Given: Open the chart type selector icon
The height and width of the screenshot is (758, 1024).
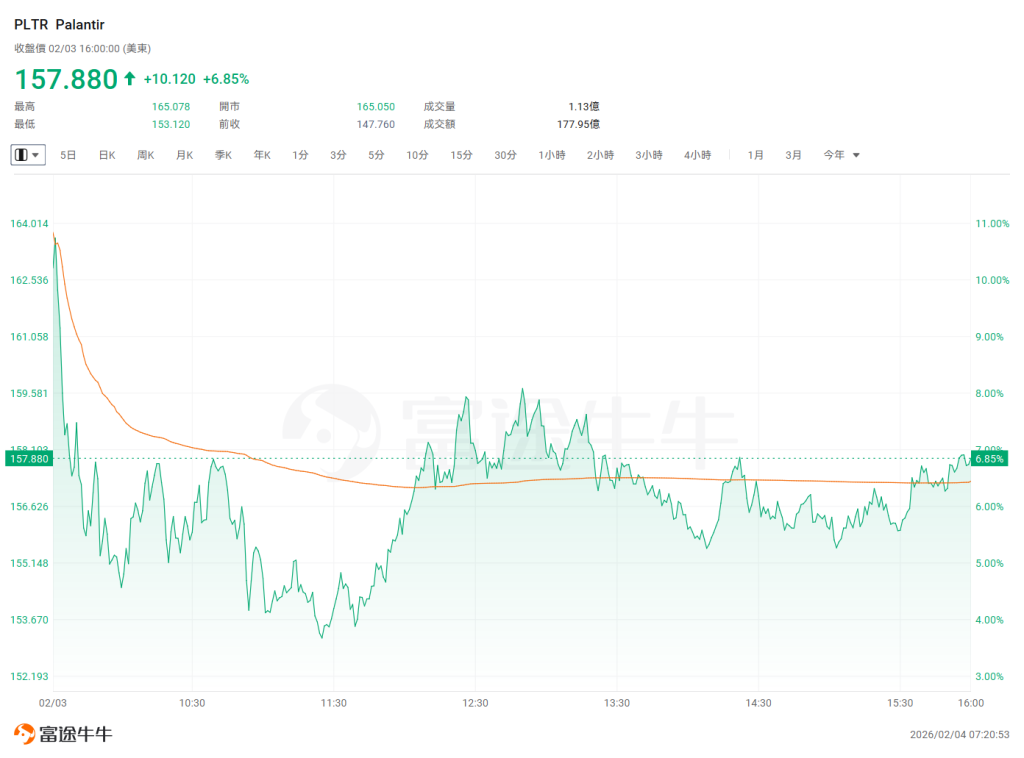Looking at the screenshot, I should (x=27, y=155).
